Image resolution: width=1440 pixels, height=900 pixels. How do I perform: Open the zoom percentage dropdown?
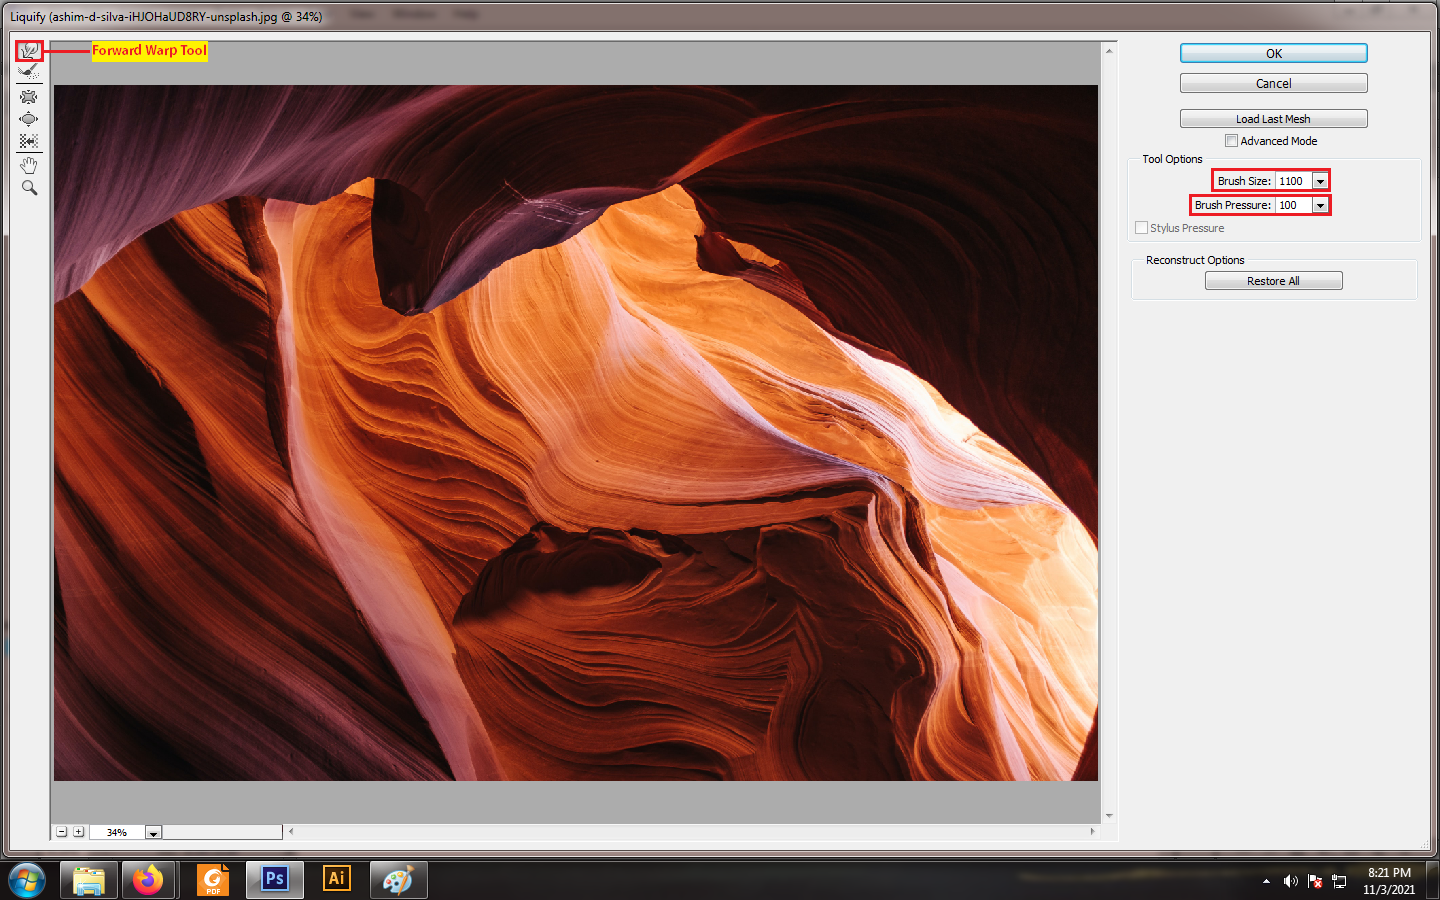click(x=153, y=832)
